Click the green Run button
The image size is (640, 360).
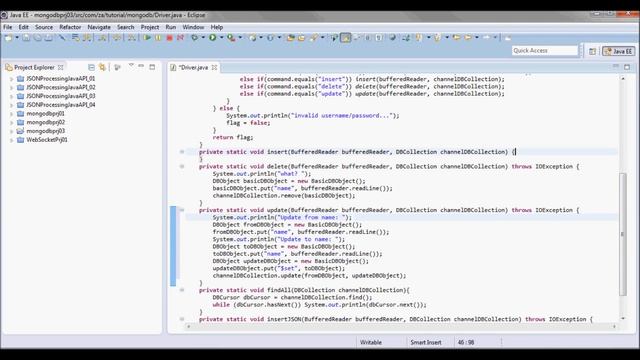(213, 38)
